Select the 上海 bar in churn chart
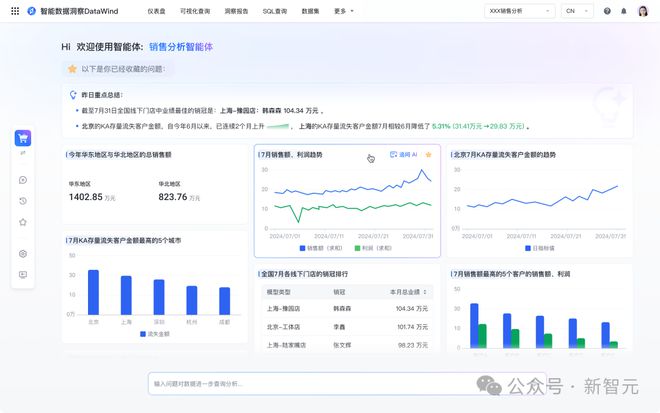This screenshot has height=413, width=660. point(126,295)
